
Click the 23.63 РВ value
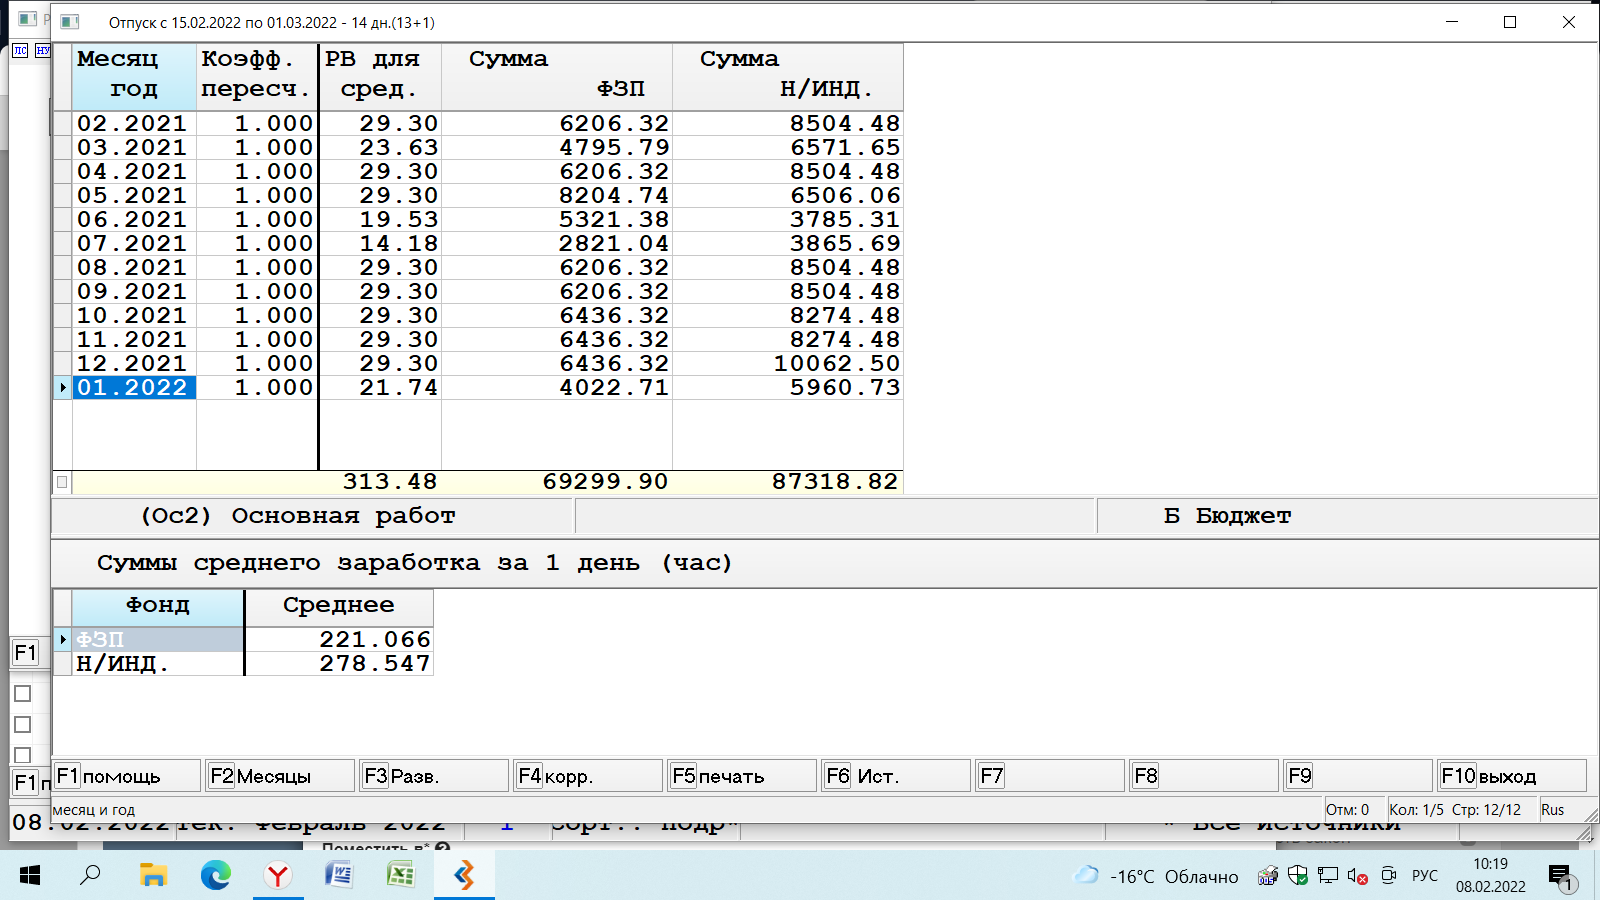click(399, 147)
